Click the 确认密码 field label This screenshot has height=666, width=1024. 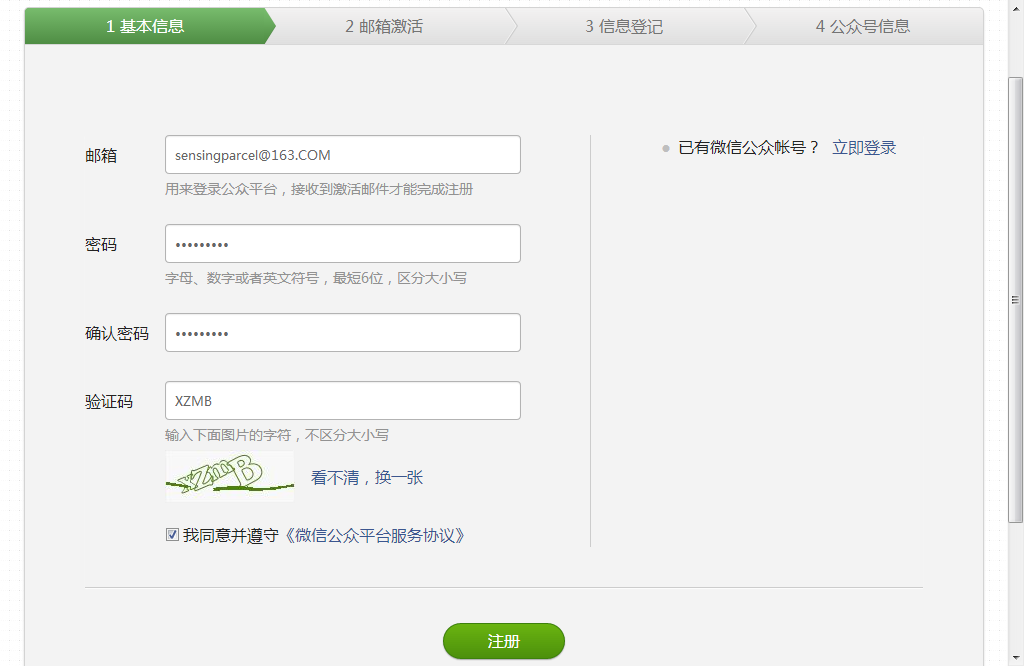[117, 334]
